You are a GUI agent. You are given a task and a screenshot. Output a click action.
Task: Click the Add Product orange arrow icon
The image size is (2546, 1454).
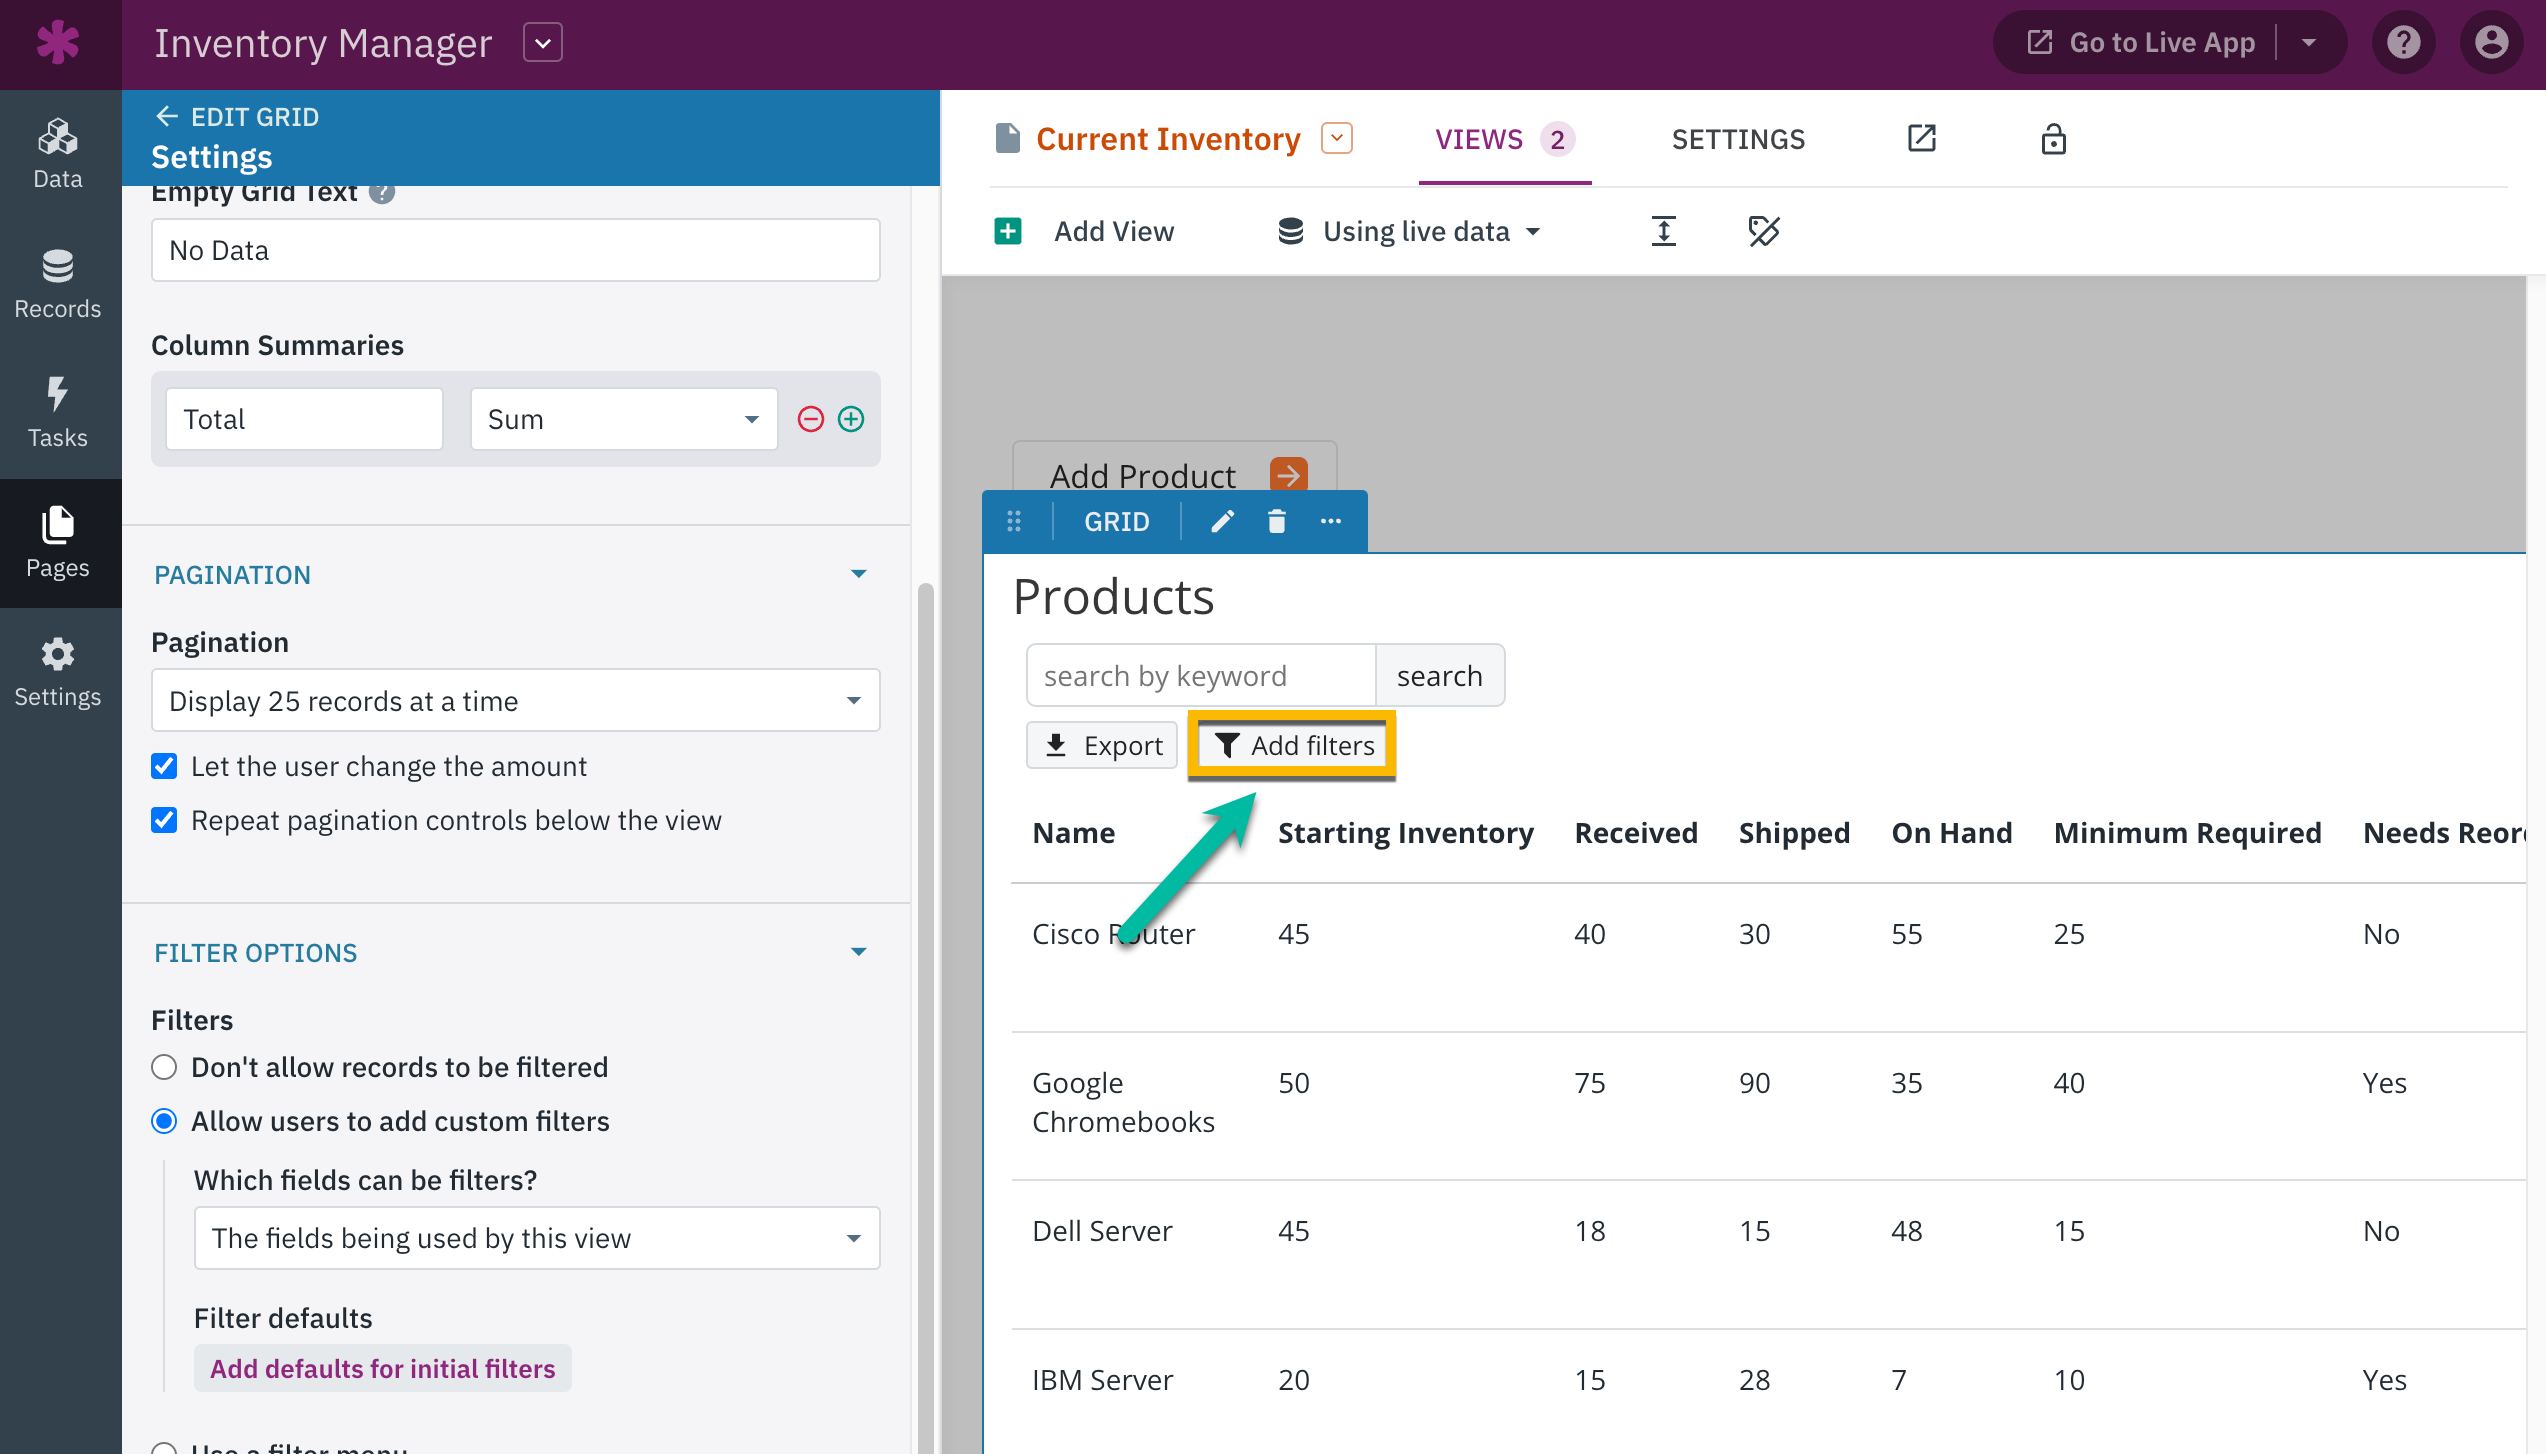1289,475
